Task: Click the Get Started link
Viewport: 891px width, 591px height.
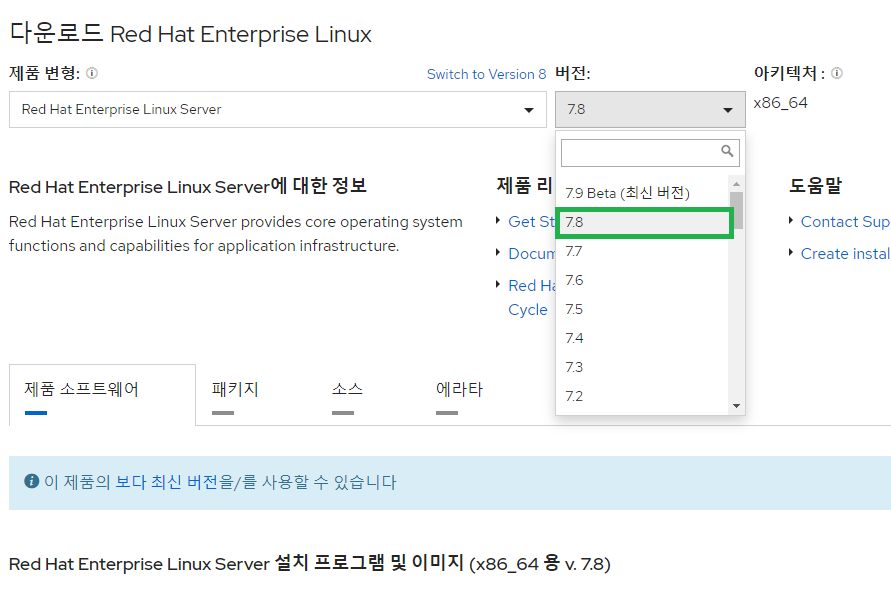Action: pos(531,222)
